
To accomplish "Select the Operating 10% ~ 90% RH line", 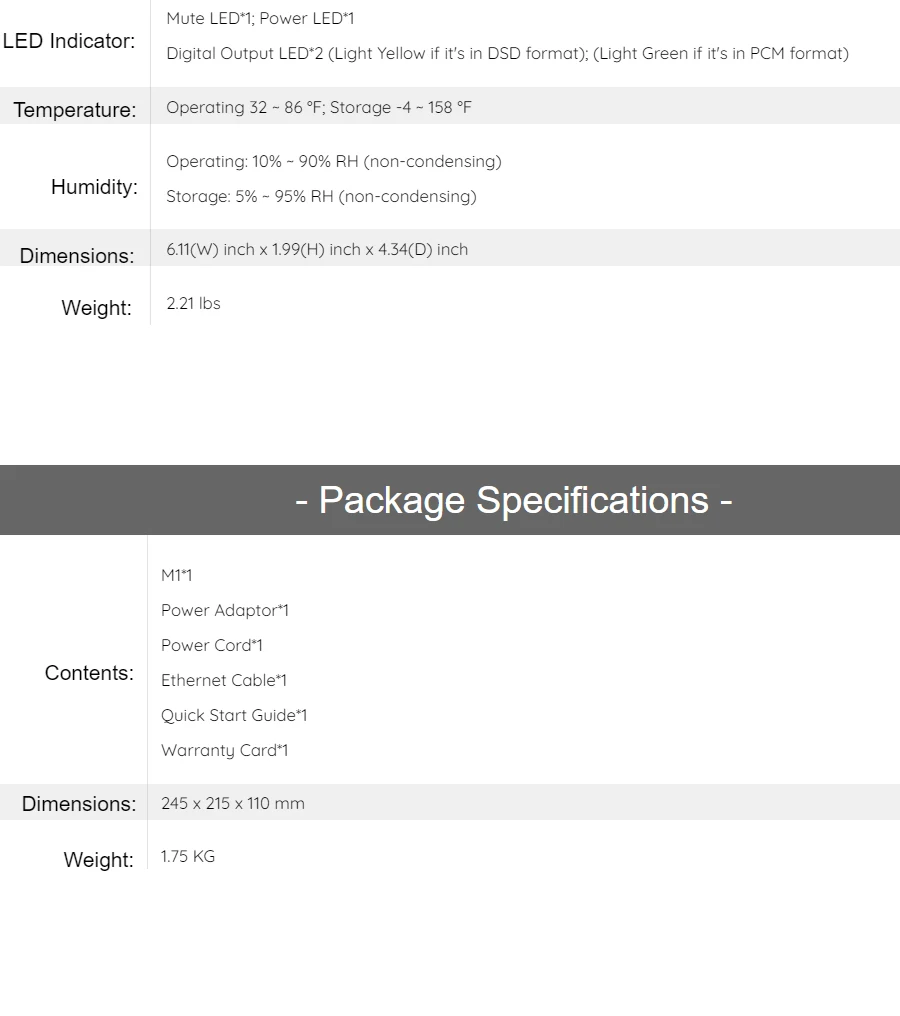I will tap(334, 161).
